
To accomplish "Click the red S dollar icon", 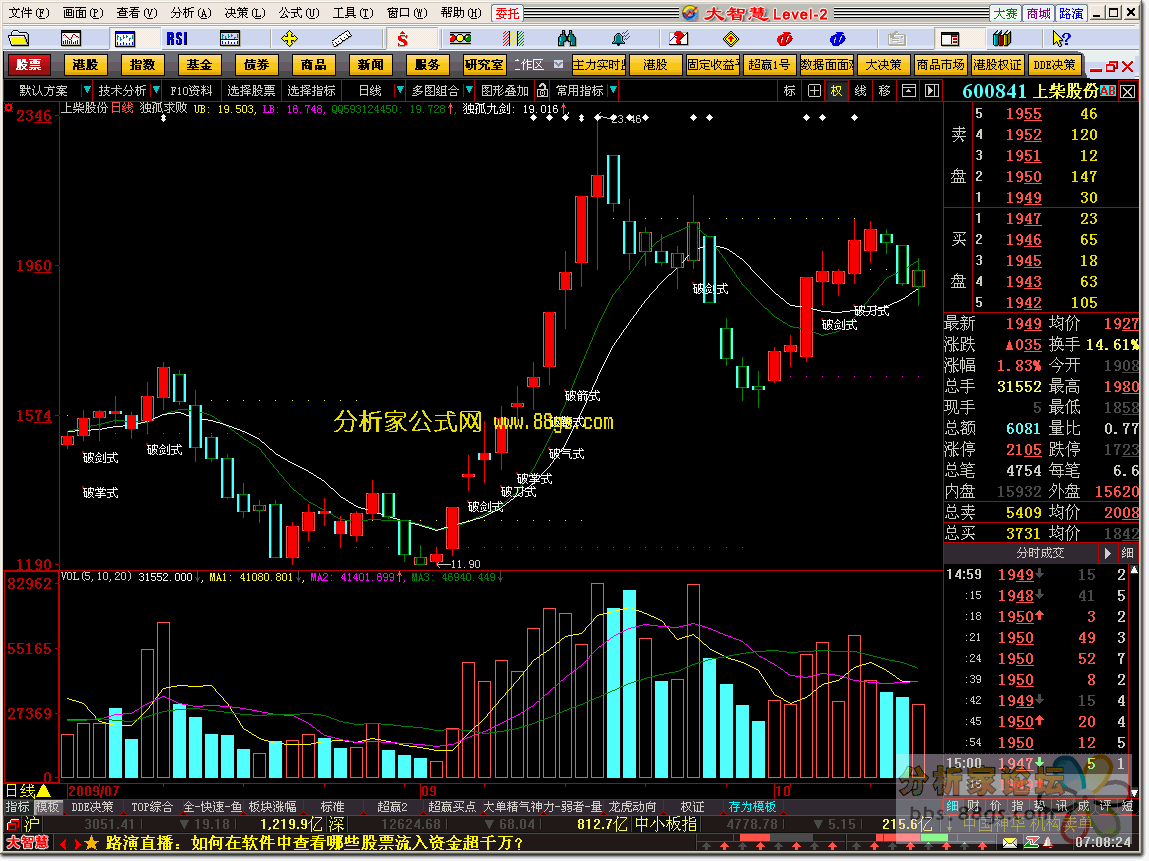I will (x=402, y=39).
